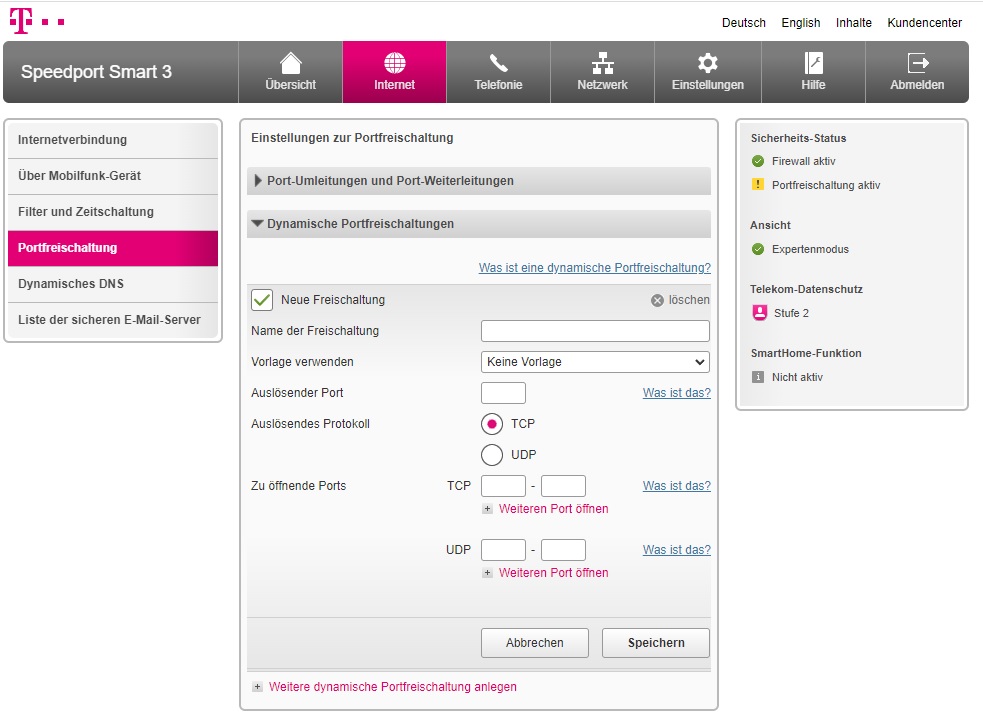The width and height of the screenshot is (983, 722).
Task: Click the 'Speedport Smart 3' title
Action: tap(96, 72)
